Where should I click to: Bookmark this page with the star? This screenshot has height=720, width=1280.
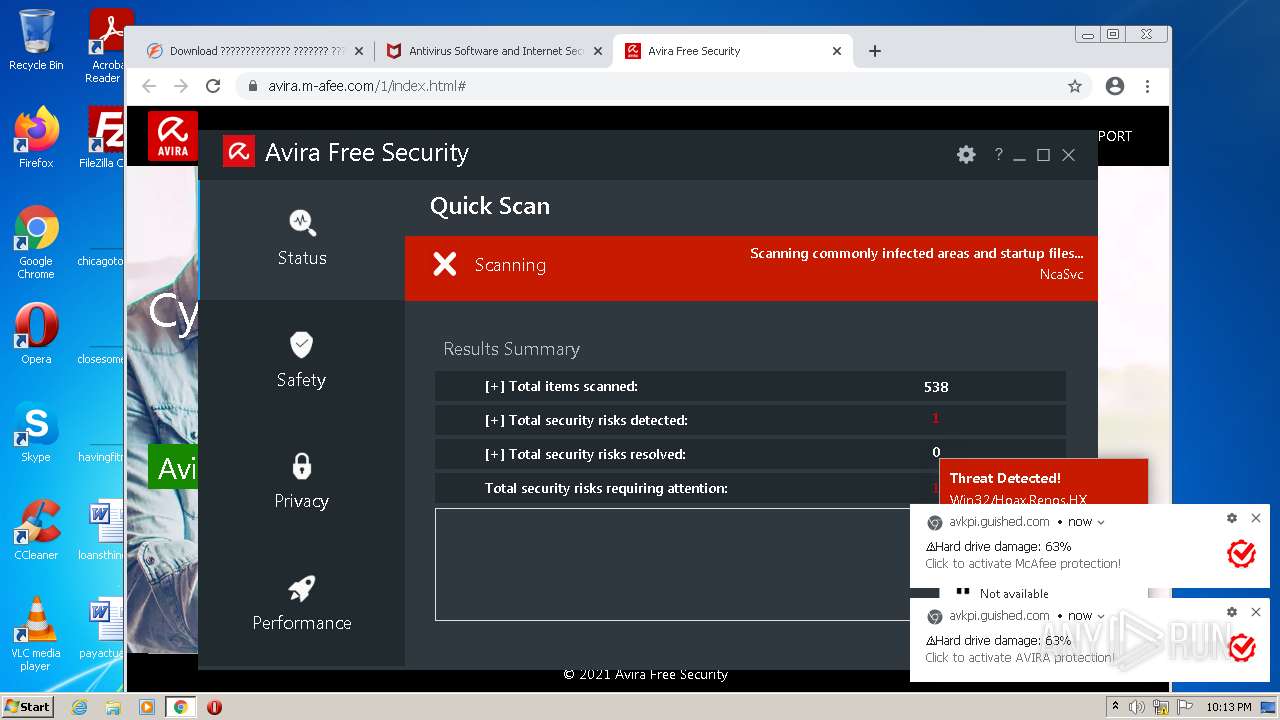pos(1075,86)
